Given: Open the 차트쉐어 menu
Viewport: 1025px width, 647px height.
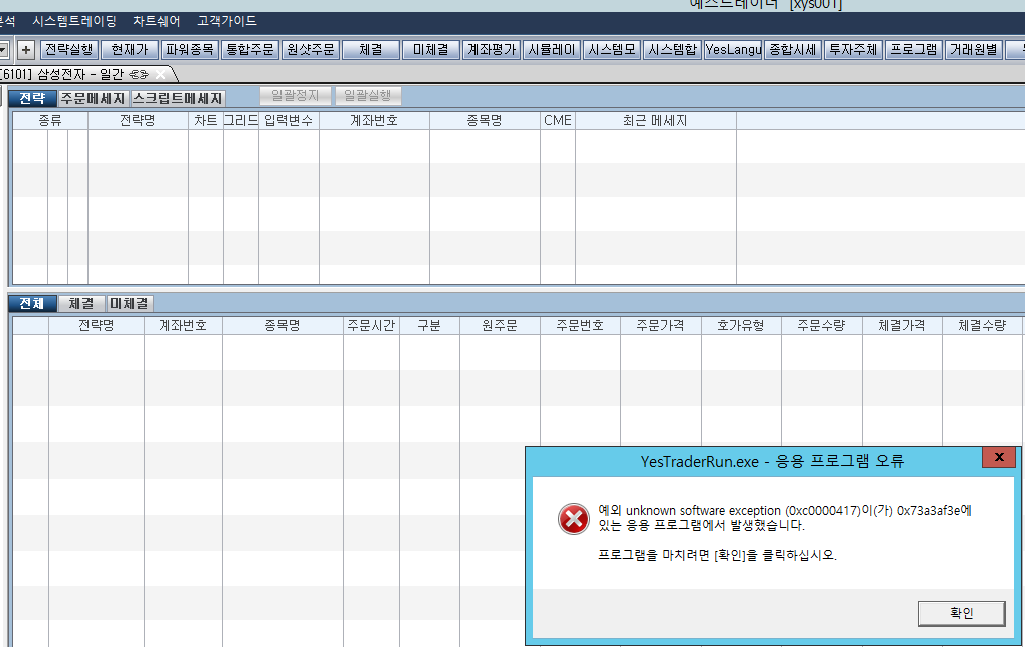Looking at the screenshot, I should point(157,21).
